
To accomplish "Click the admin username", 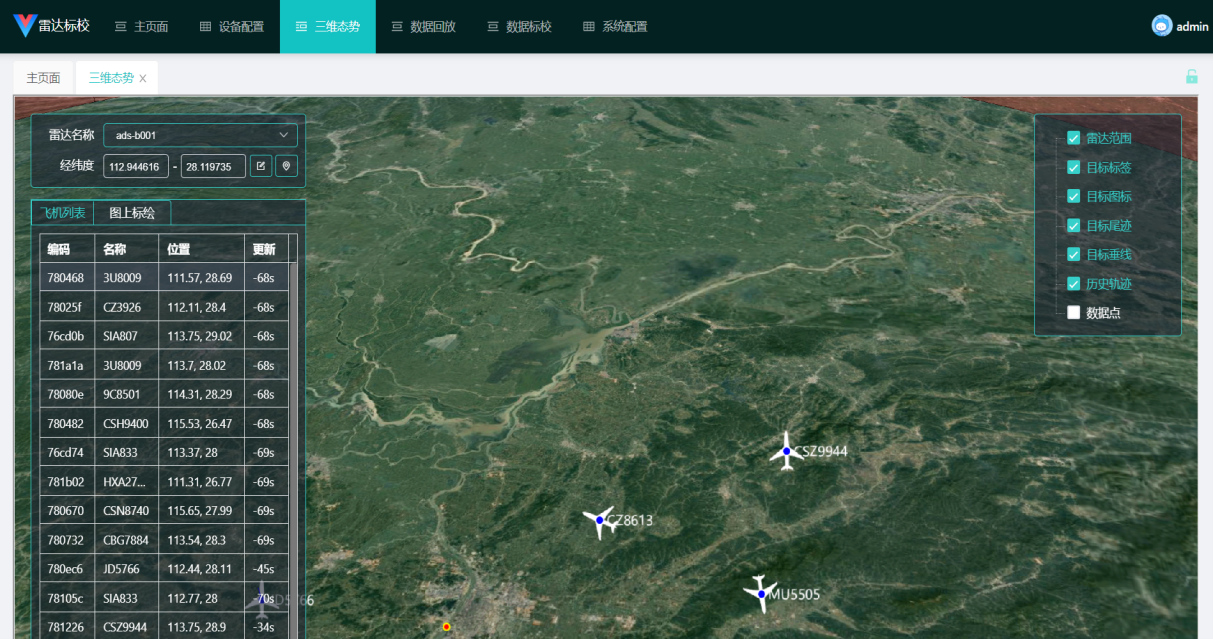I will [x=1193, y=27].
